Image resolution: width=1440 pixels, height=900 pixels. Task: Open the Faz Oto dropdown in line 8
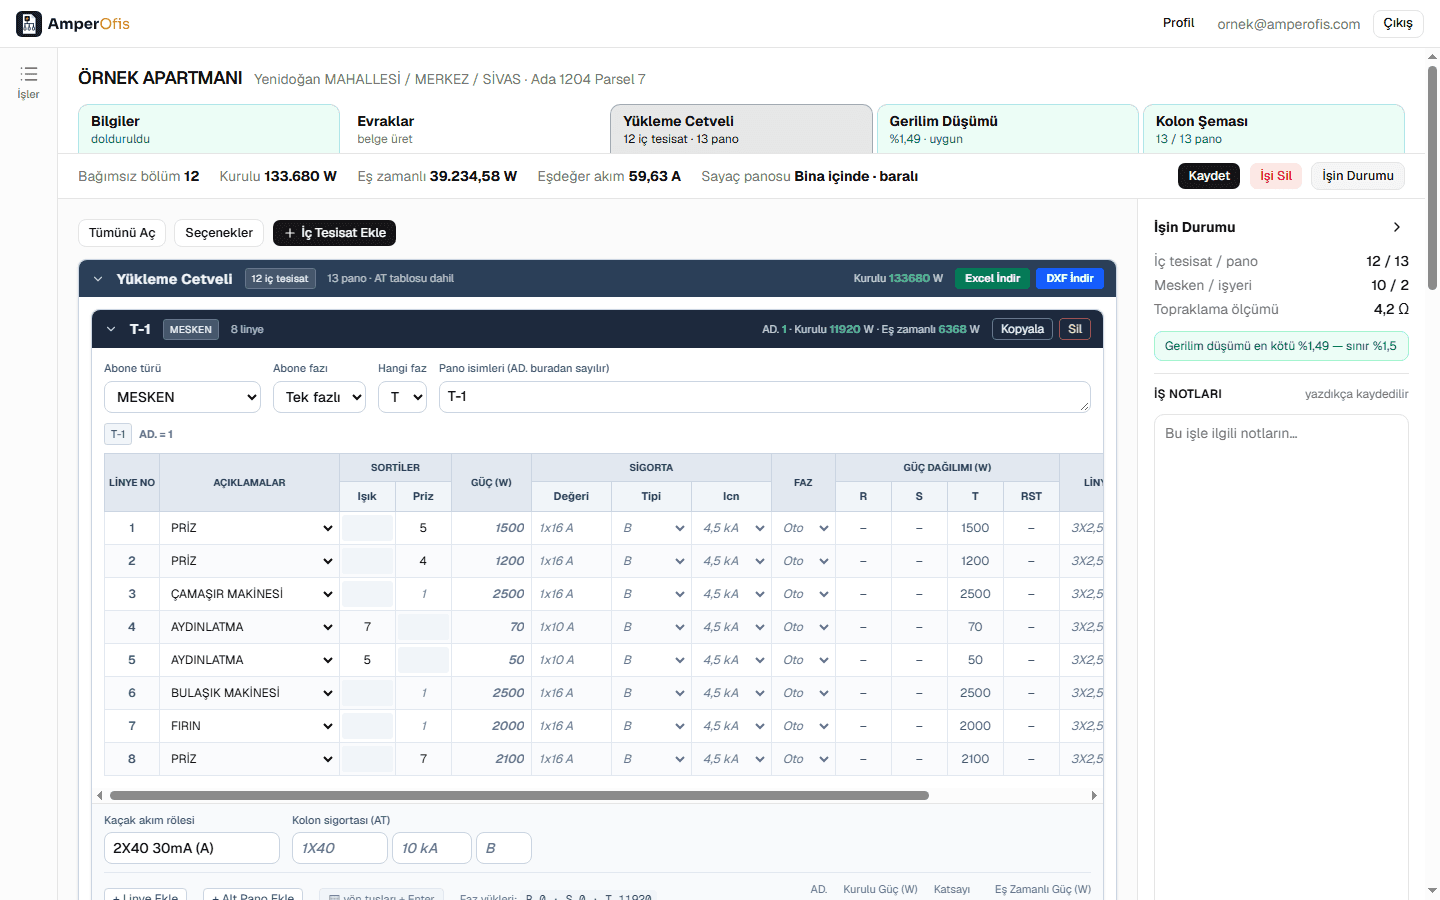point(803,759)
